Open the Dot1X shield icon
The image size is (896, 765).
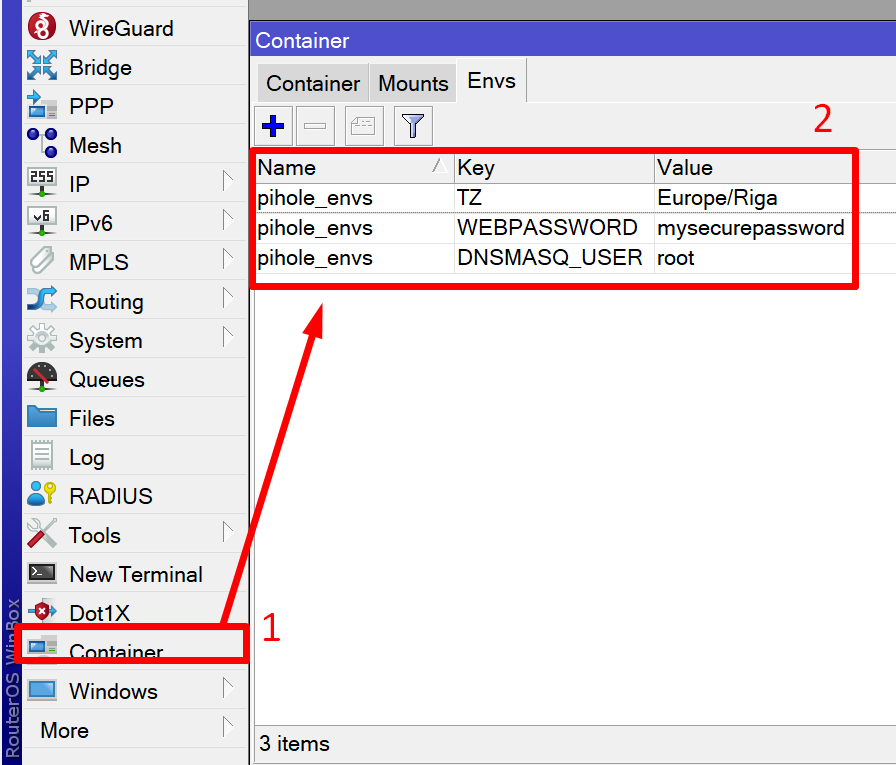pos(42,612)
